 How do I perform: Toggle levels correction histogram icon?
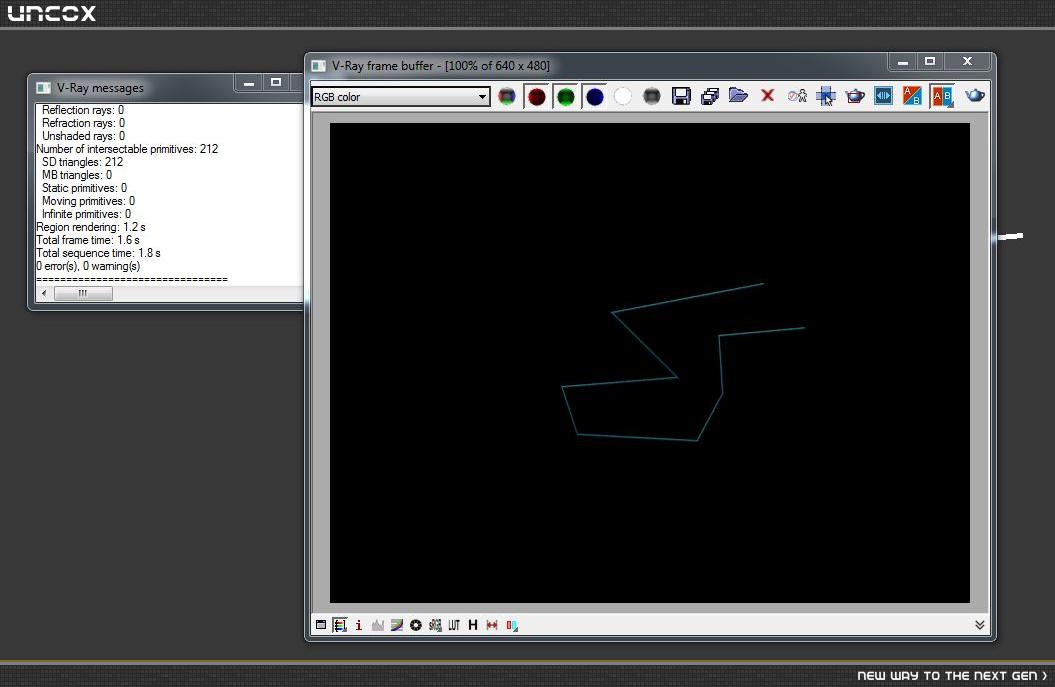(x=377, y=625)
